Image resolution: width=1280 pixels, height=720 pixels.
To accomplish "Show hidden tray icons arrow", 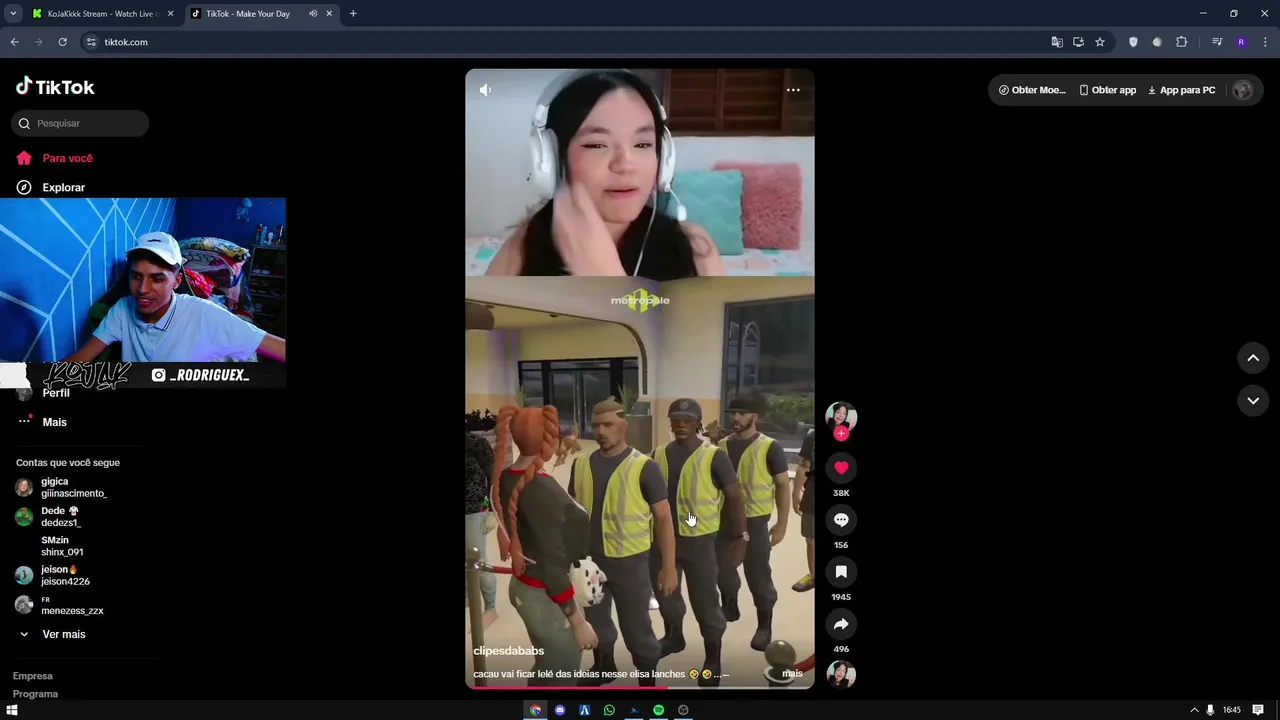I will click(1193, 710).
